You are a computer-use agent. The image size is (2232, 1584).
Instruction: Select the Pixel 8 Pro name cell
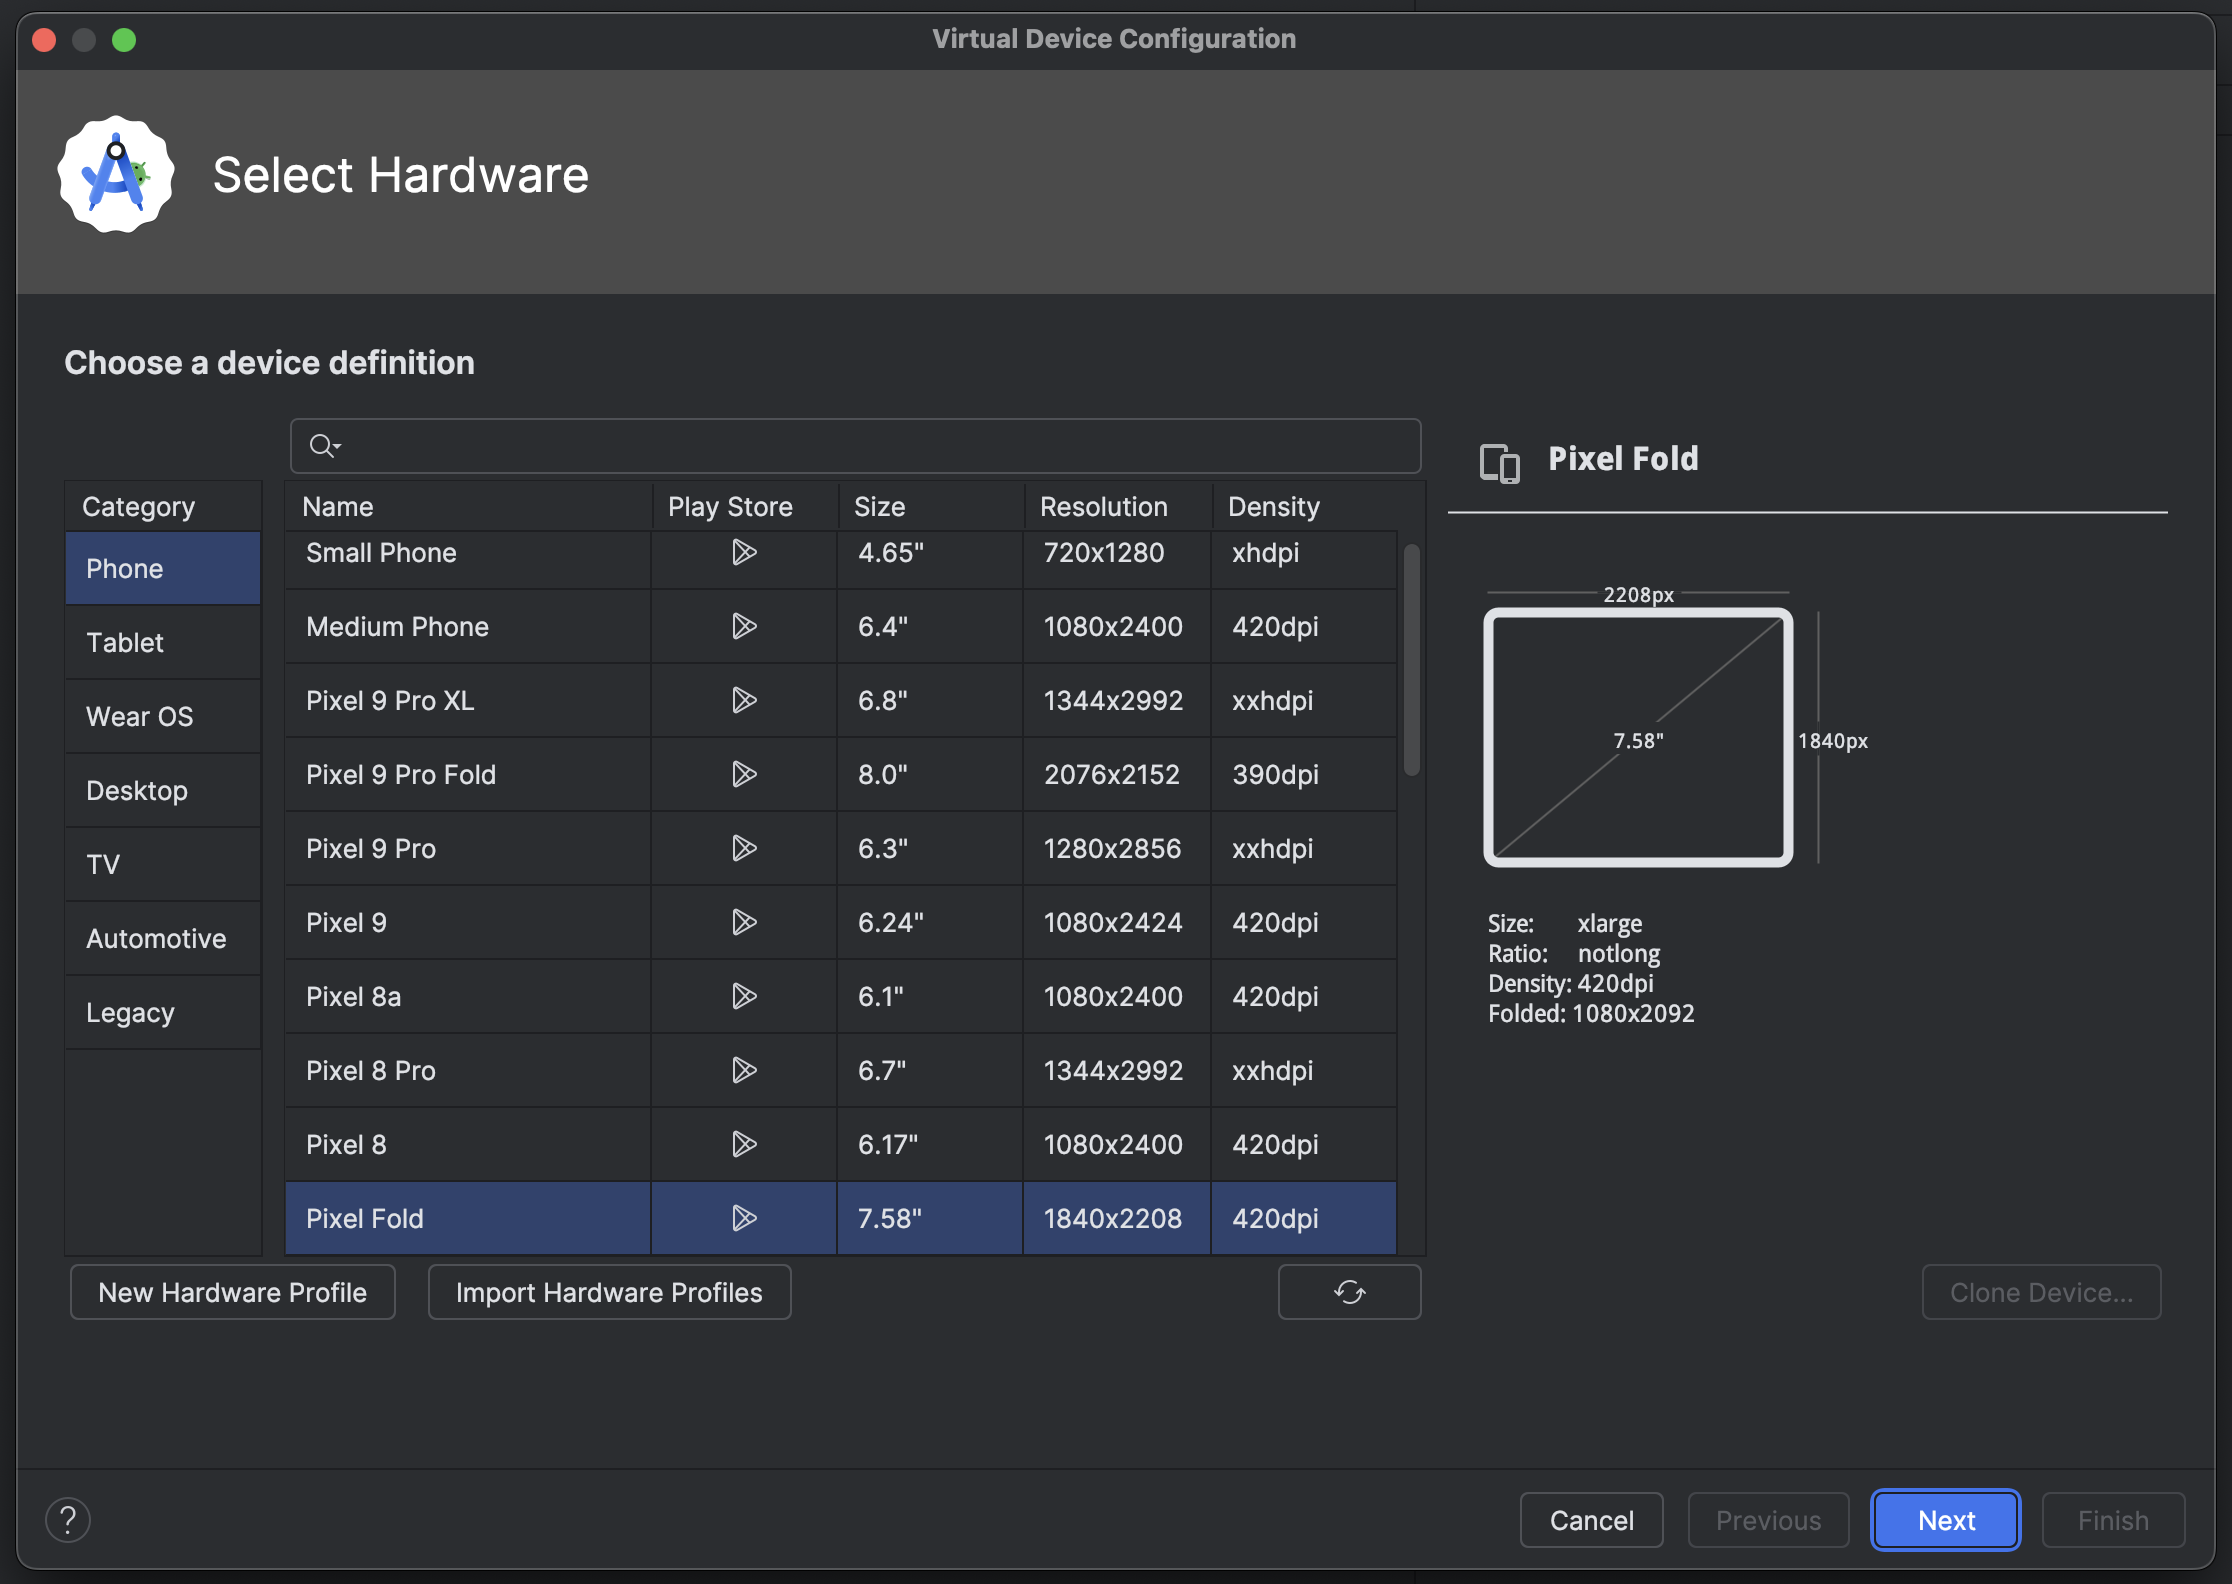point(468,1070)
